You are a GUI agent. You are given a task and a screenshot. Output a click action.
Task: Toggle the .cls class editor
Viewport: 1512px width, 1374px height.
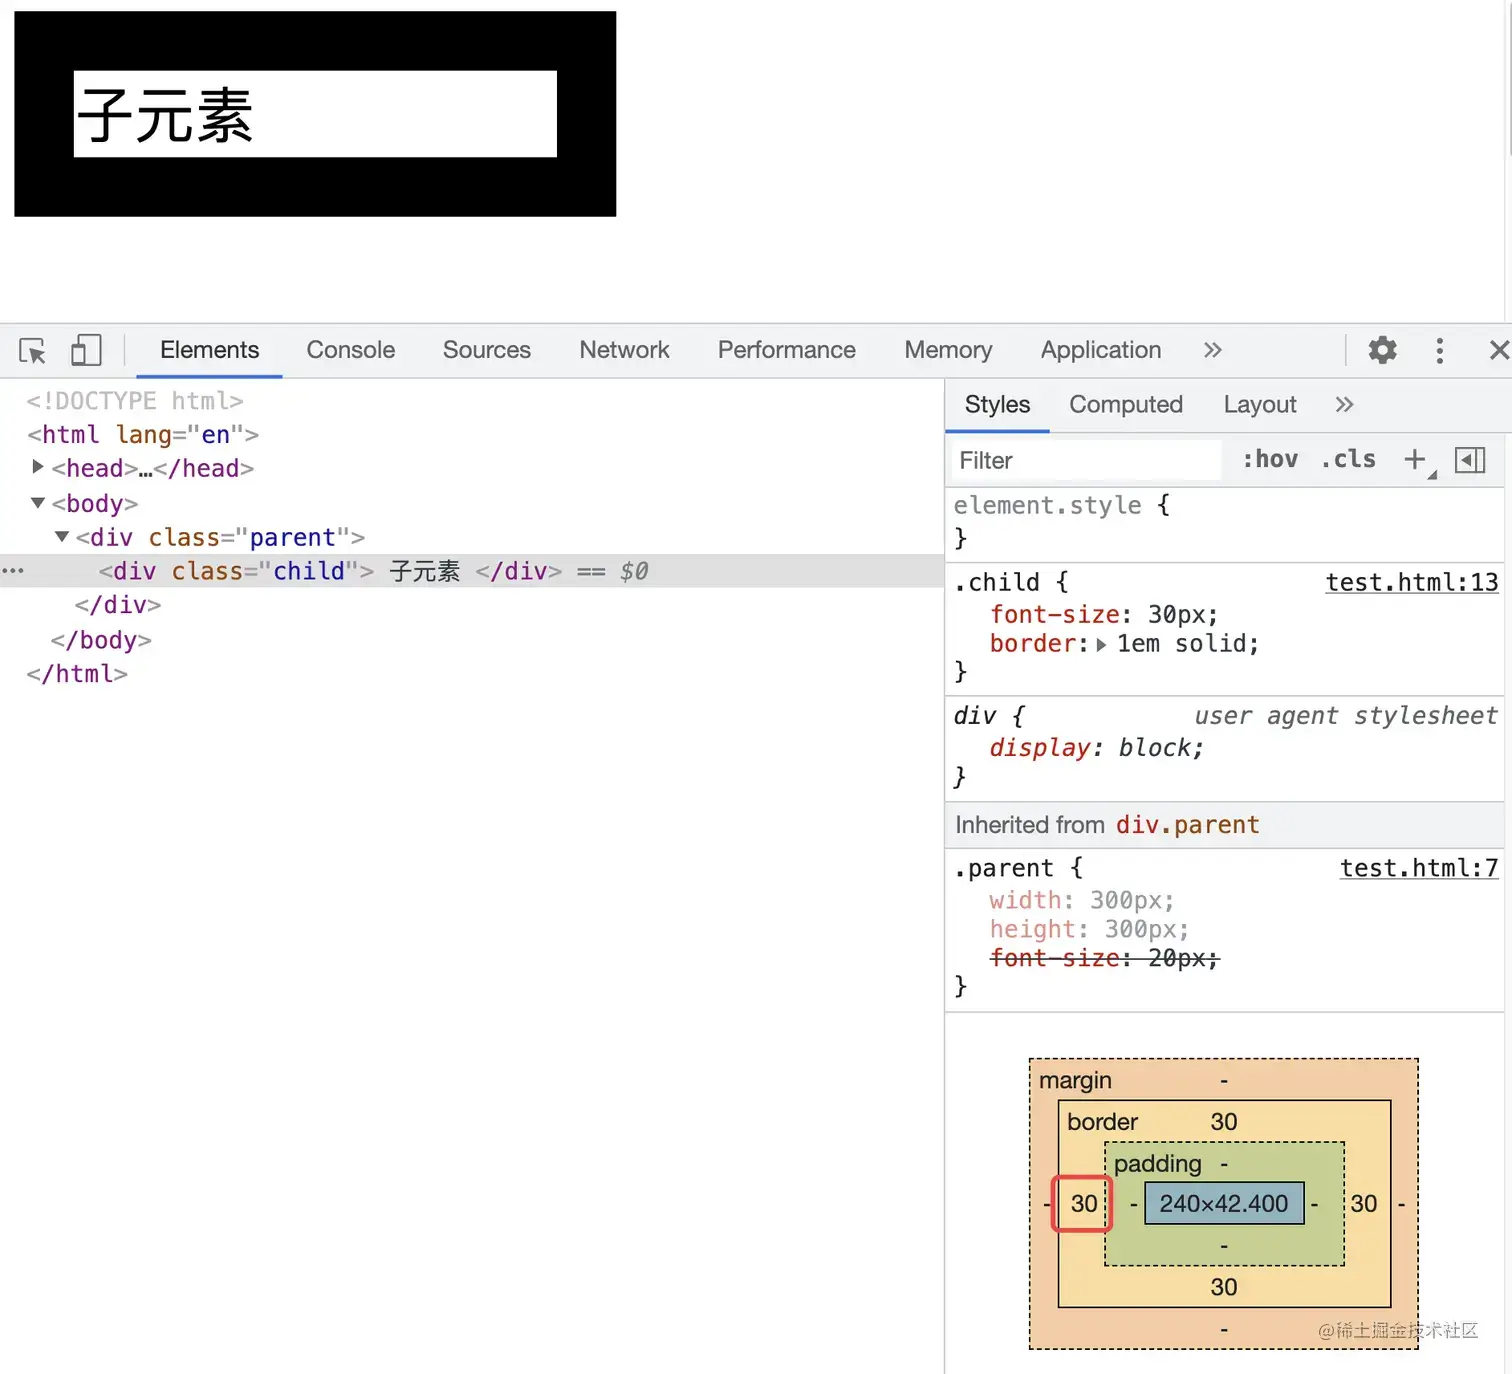(x=1348, y=459)
